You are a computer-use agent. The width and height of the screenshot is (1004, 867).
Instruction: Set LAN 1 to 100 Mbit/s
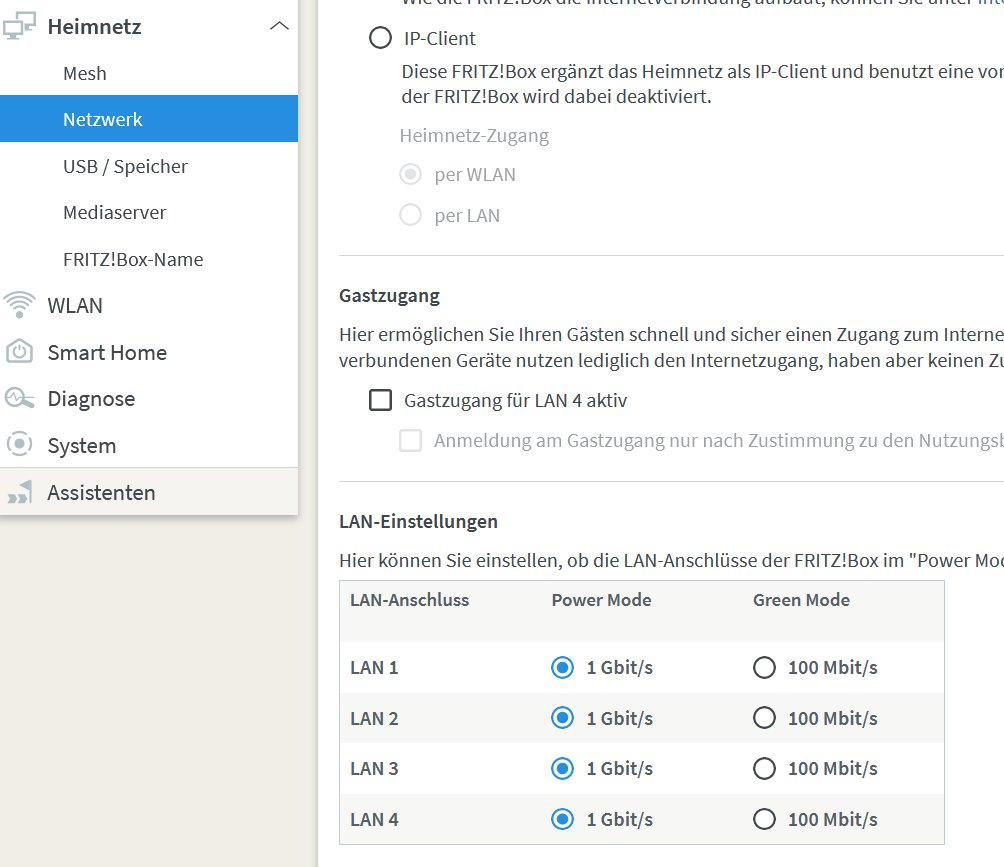click(x=764, y=667)
